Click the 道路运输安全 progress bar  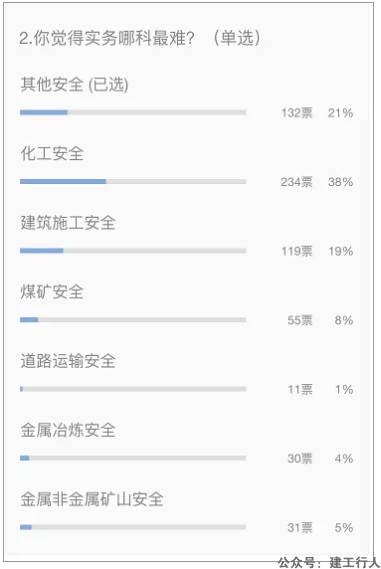[133, 389]
